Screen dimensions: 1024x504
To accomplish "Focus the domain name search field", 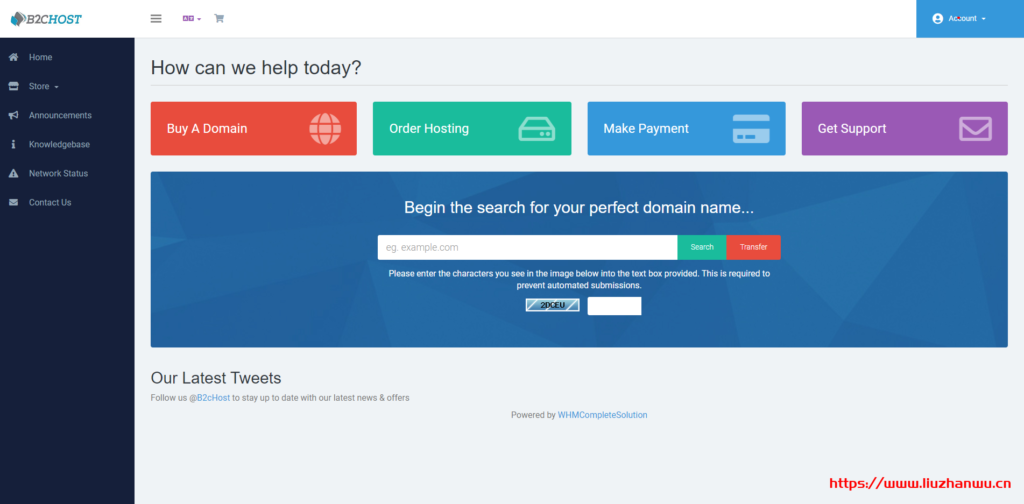I will point(527,247).
